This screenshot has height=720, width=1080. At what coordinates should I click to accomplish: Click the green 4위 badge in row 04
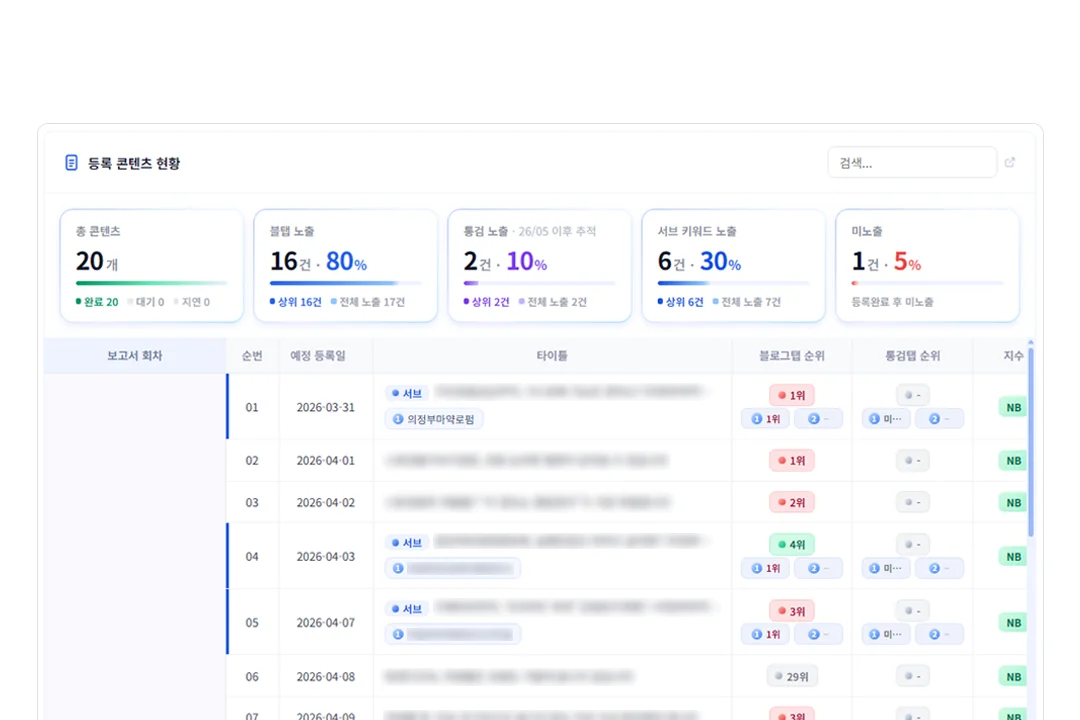pos(791,544)
